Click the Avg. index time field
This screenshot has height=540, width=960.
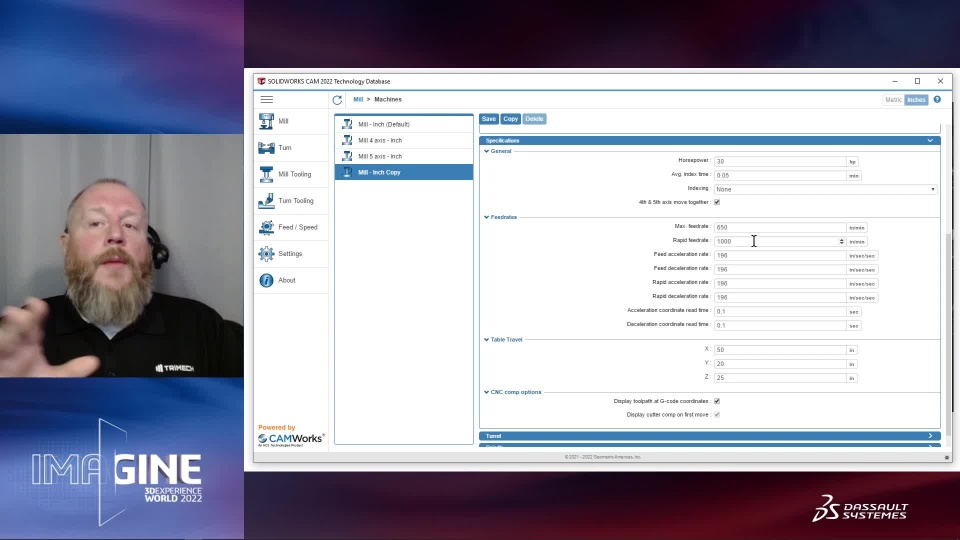click(780, 175)
